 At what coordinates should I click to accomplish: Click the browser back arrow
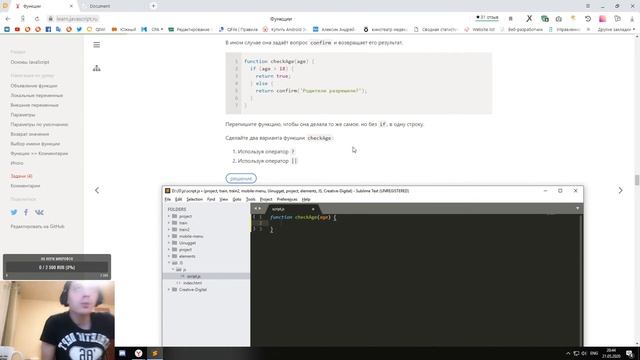click(x=8, y=19)
